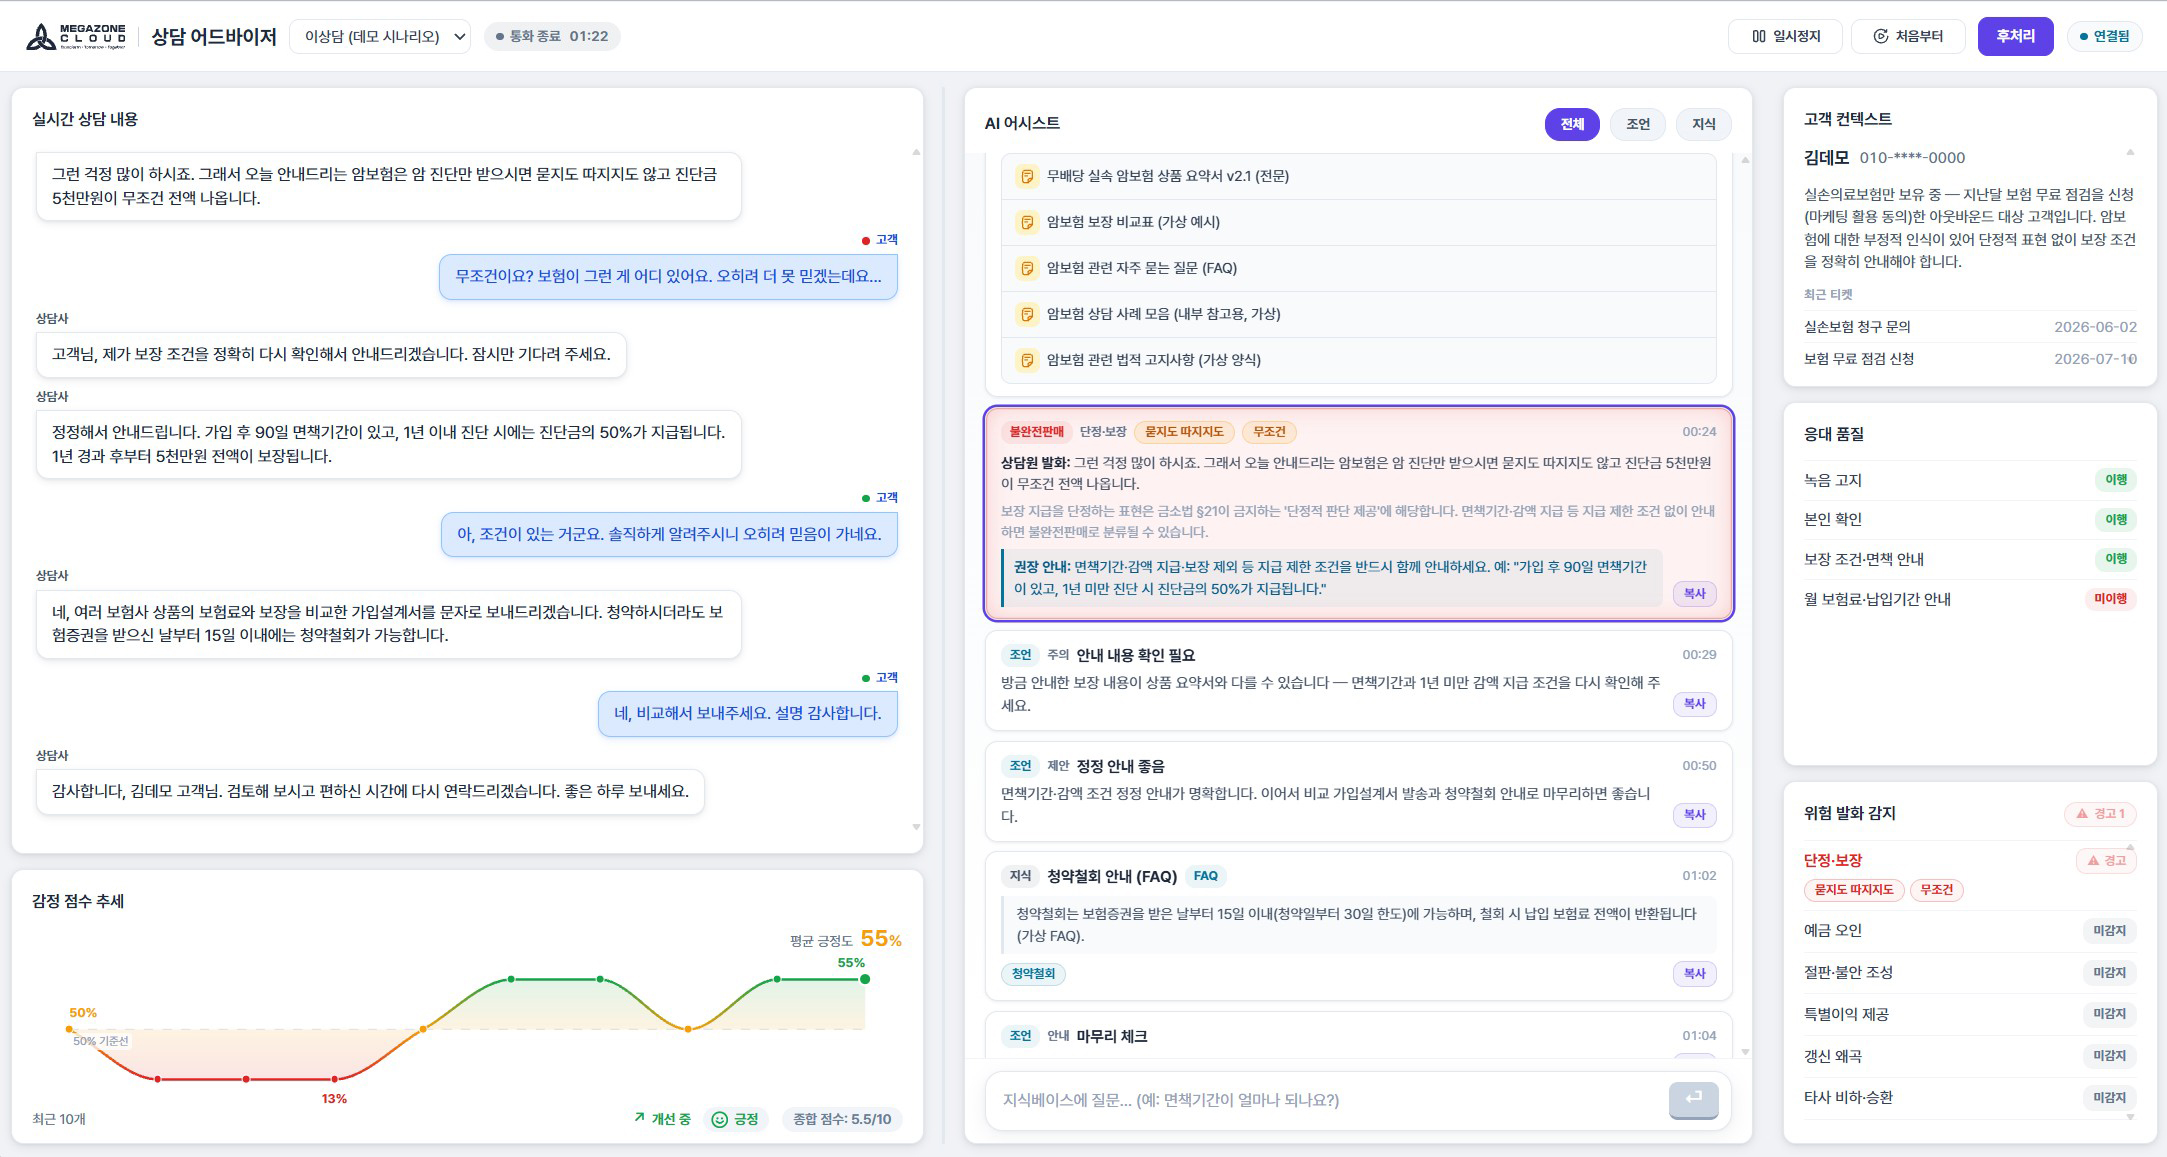Viewport: 2167px width, 1157px height.
Task: Open document icon for 암보험 상담 사례 모음
Action: pyautogui.click(x=1026, y=314)
